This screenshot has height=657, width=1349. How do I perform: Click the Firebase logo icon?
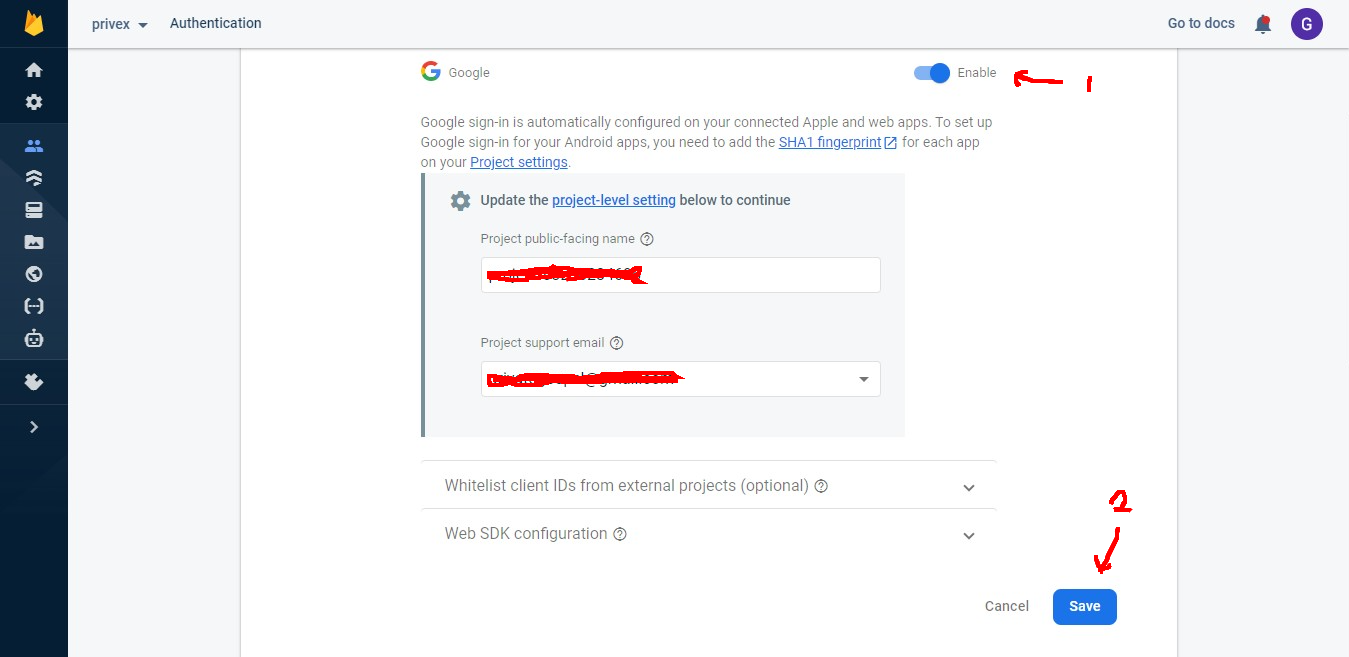pos(34,23)
